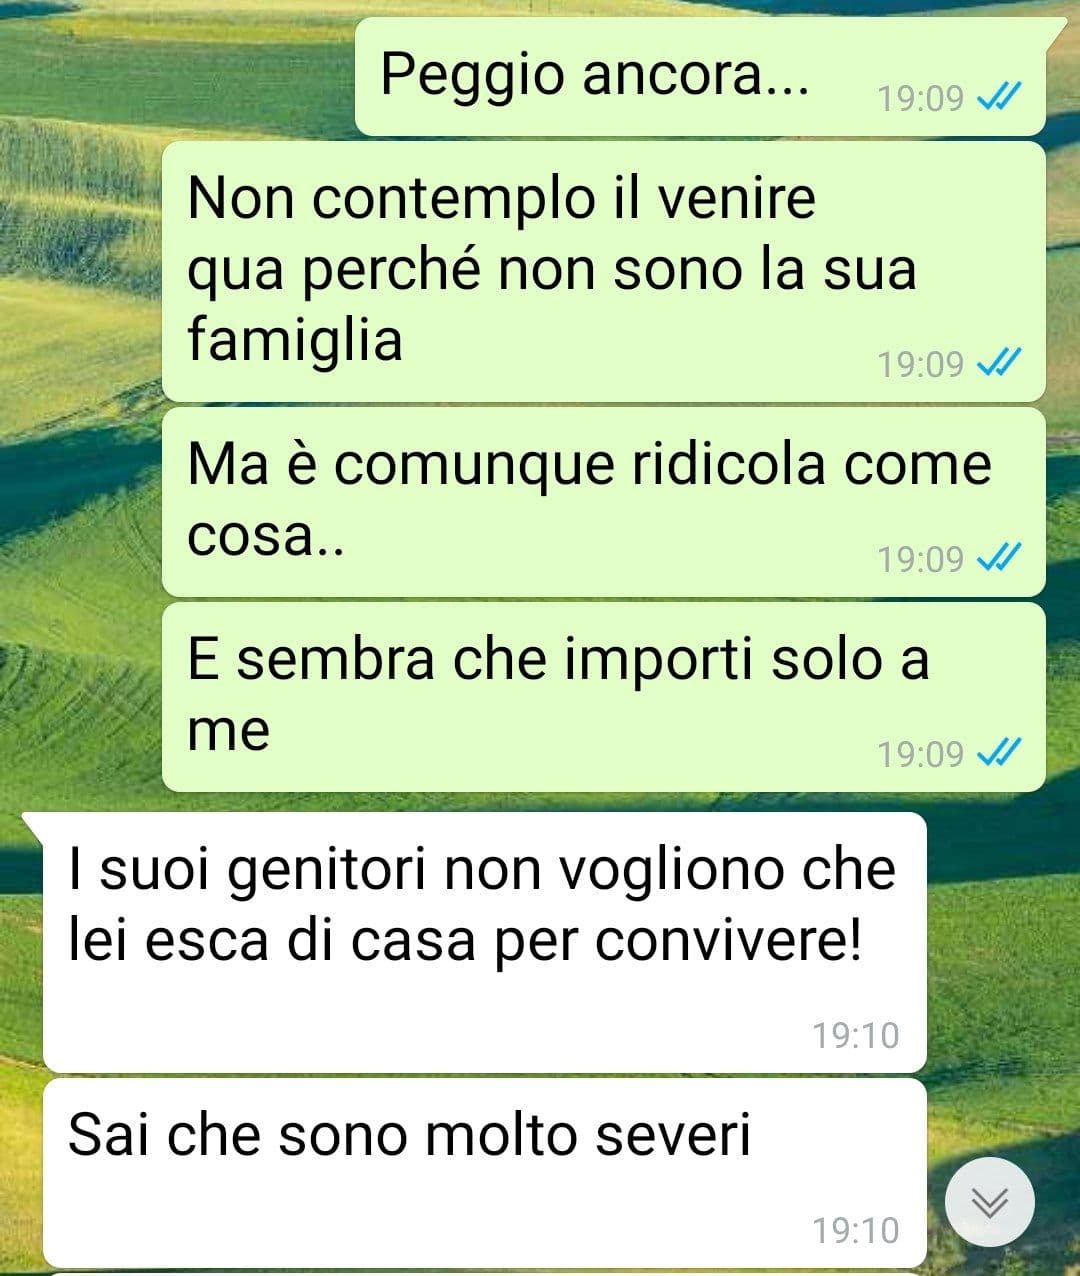This screenshot has height=1276, width=1080.
Task: Select the 'Peggio ancora...' message bubble
Action: (x=702, y=77)
